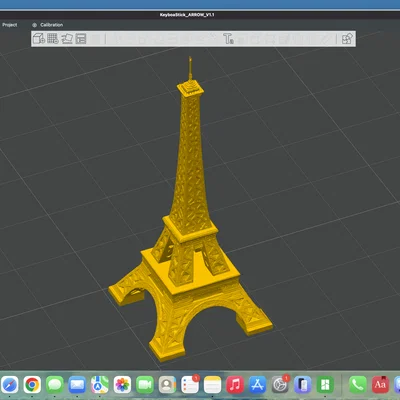Open Safari from the dock
This screenshot has height=400, width=400.
click(9, 385)
